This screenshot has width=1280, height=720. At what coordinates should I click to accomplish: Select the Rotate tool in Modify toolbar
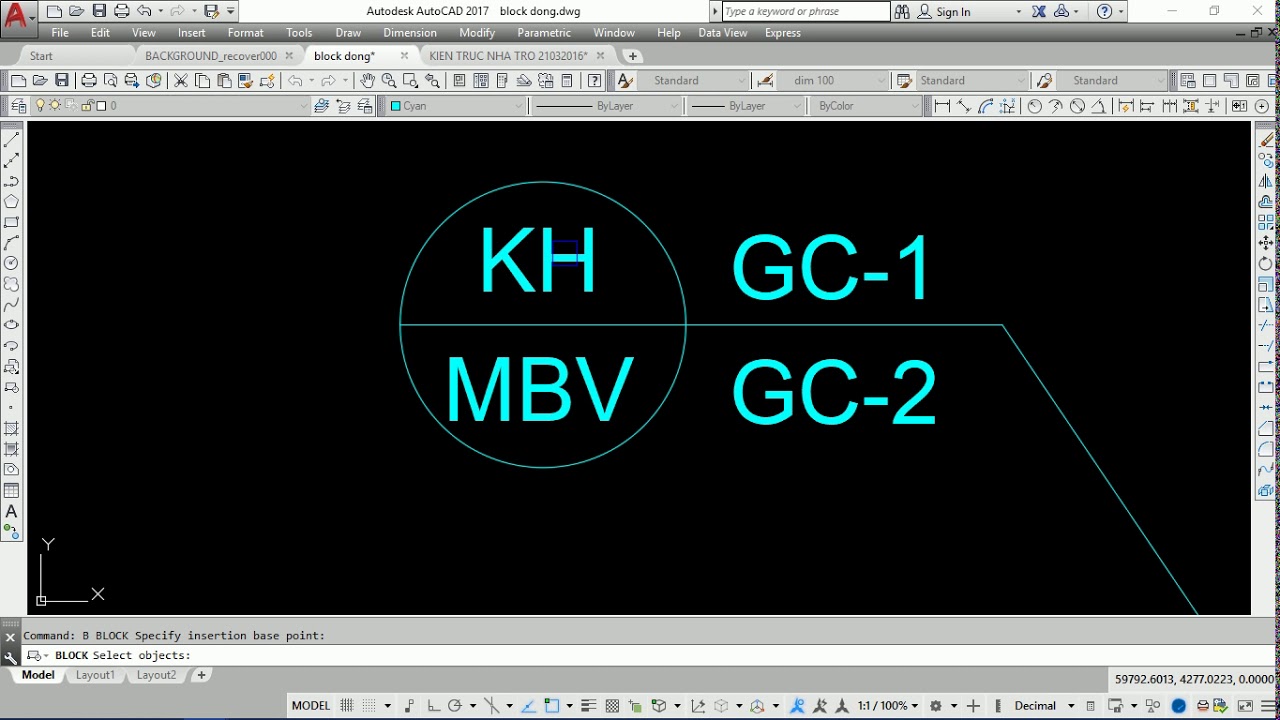click(1266, 264)
